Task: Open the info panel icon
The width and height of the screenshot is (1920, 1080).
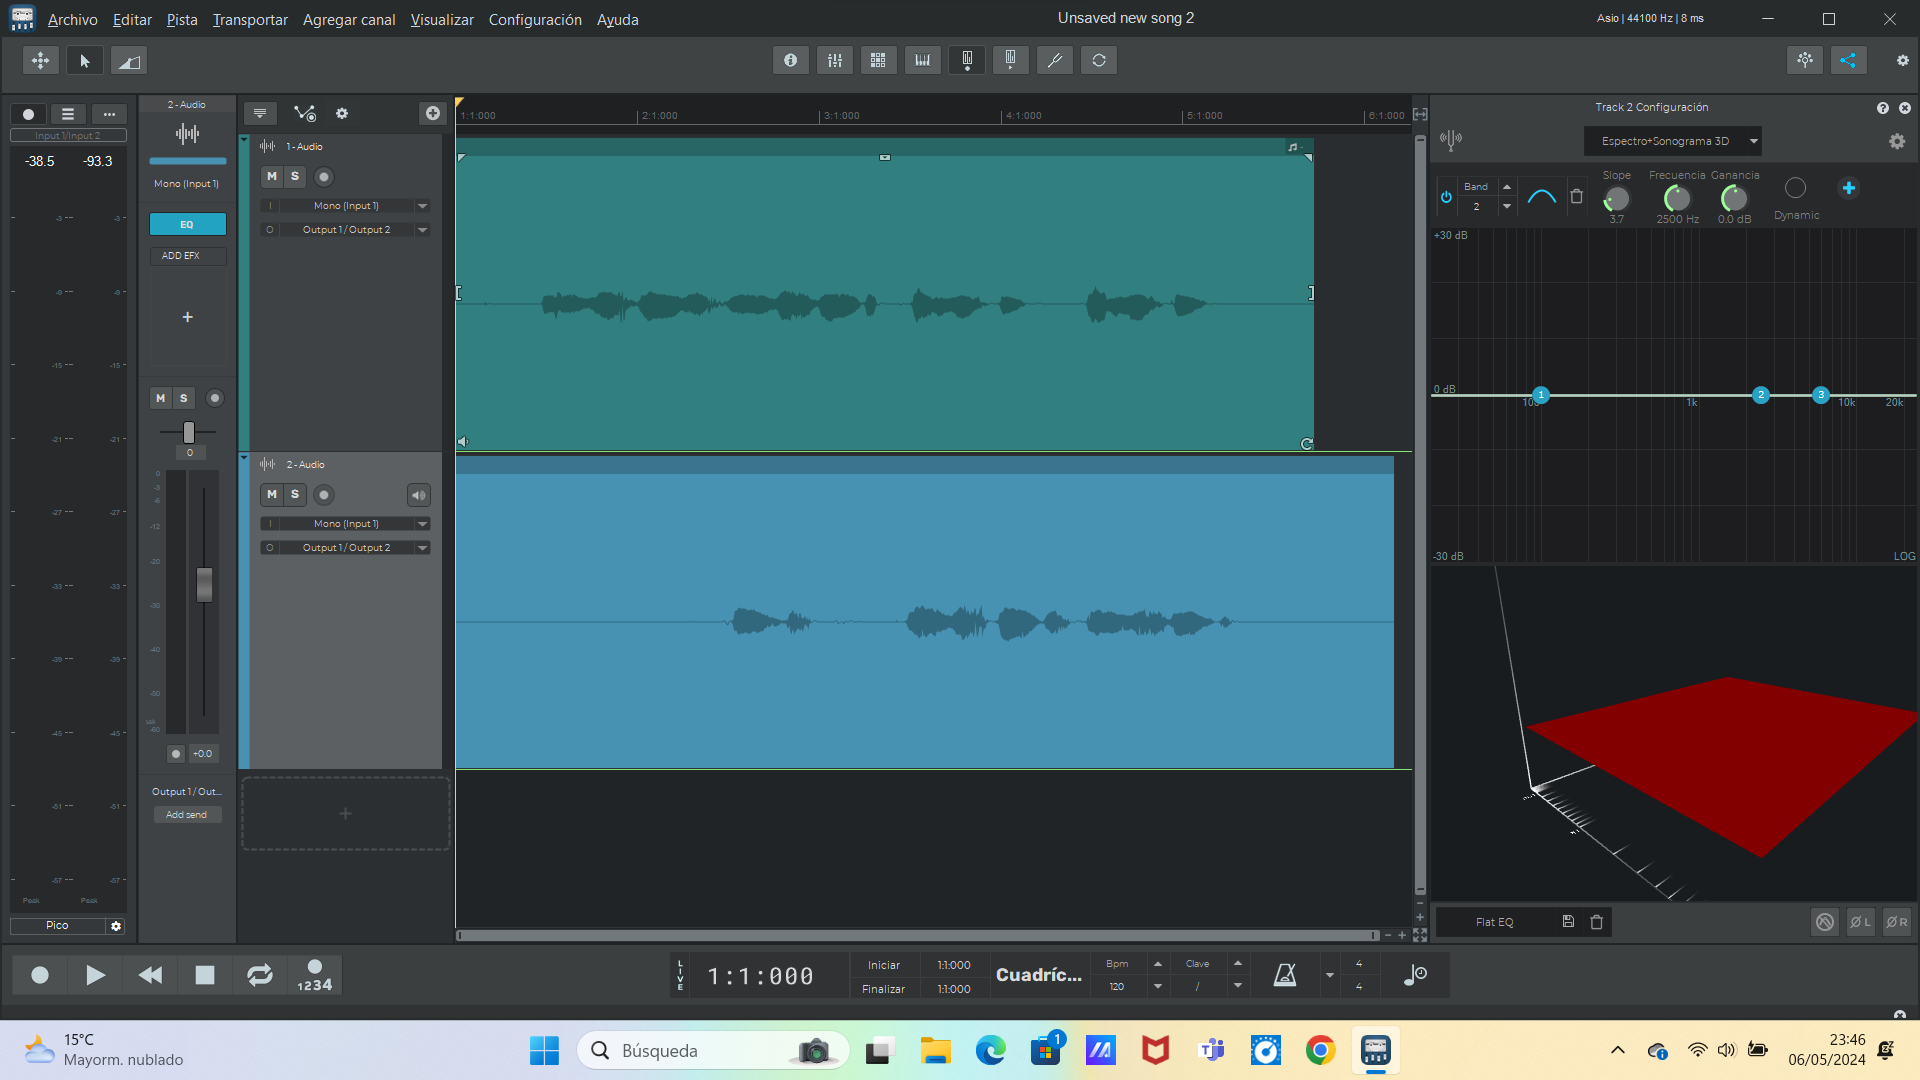Action: pyautogui.click(x=790, y=60)
